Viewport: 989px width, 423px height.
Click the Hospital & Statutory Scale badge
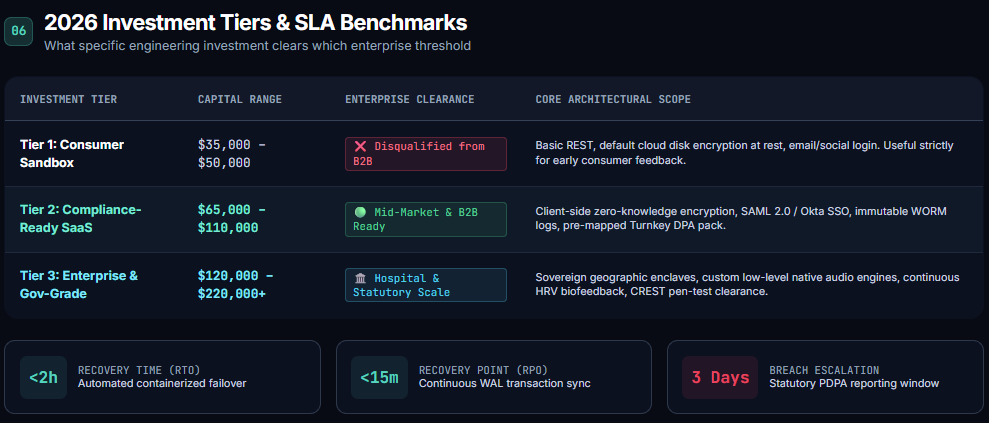point(426,285)
